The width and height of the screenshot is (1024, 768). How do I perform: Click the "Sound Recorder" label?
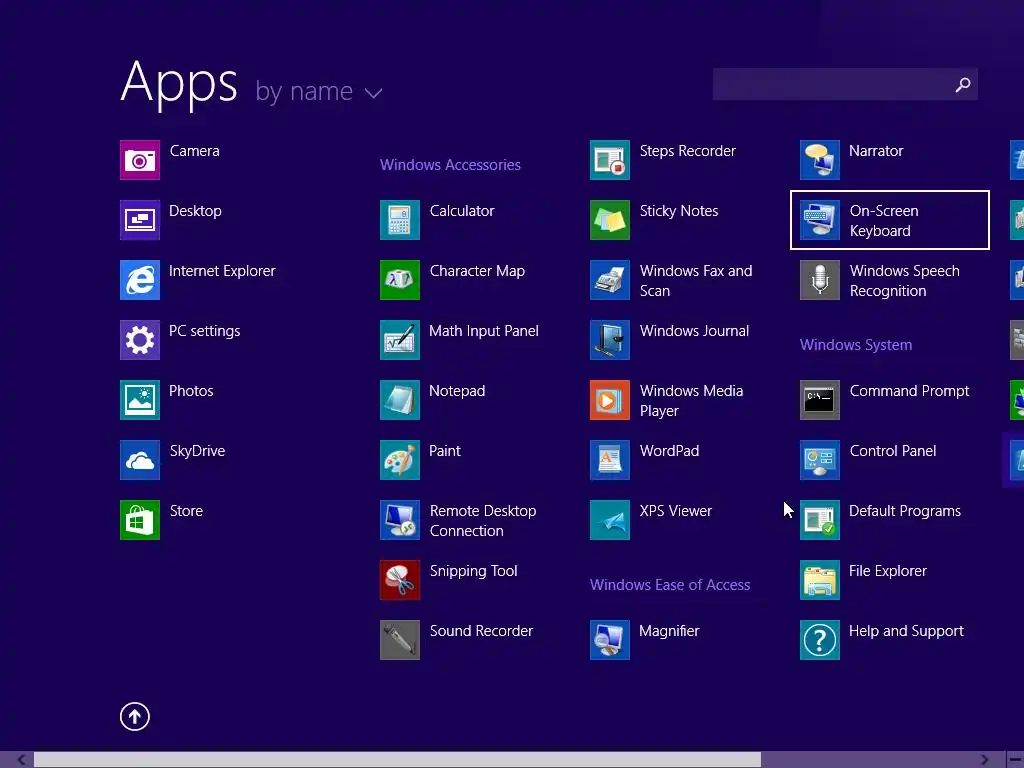point(481,632)
